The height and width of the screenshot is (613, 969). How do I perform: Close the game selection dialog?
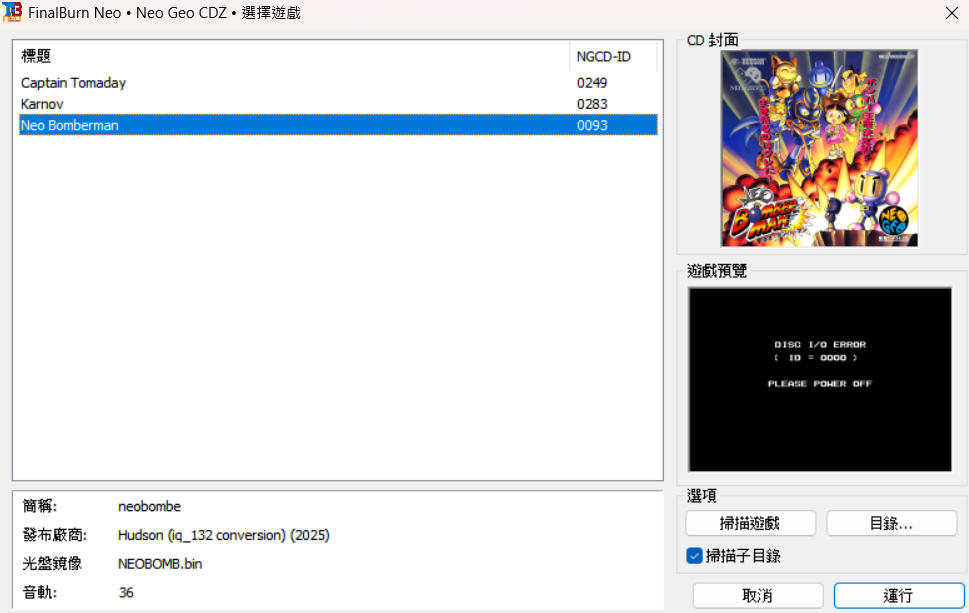tap(952, 13)
